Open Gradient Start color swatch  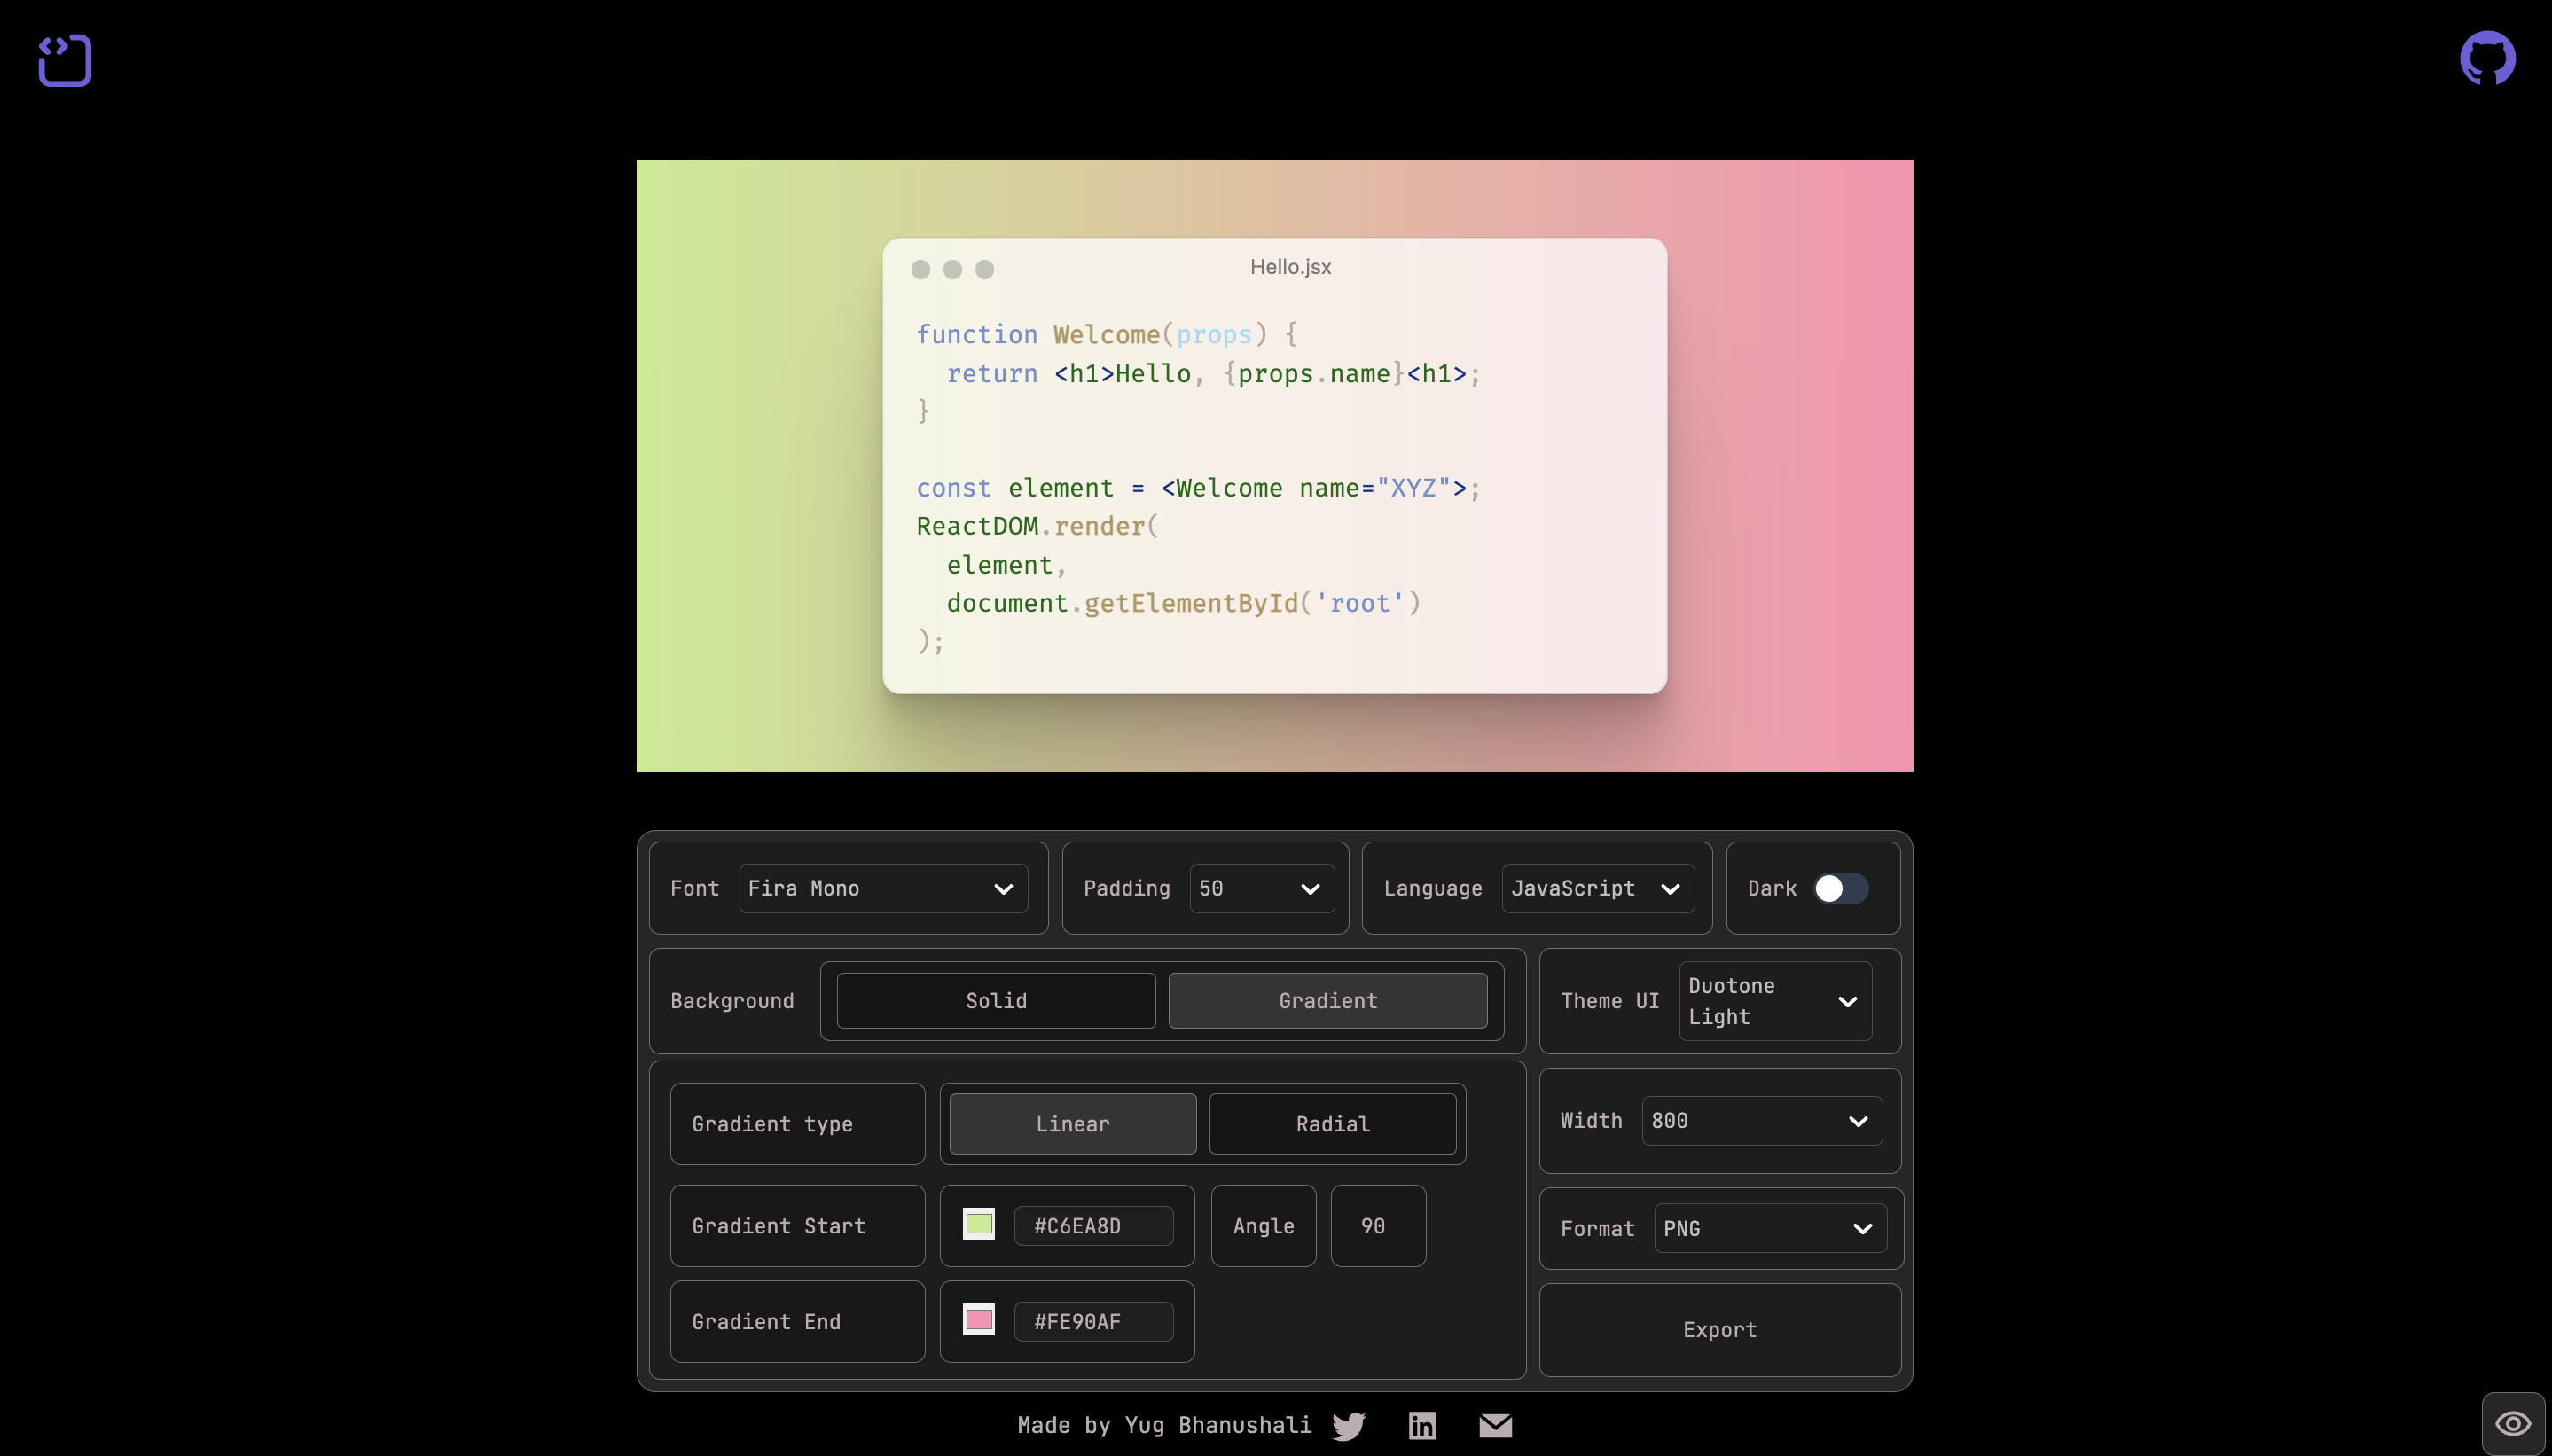[979, 1224]
